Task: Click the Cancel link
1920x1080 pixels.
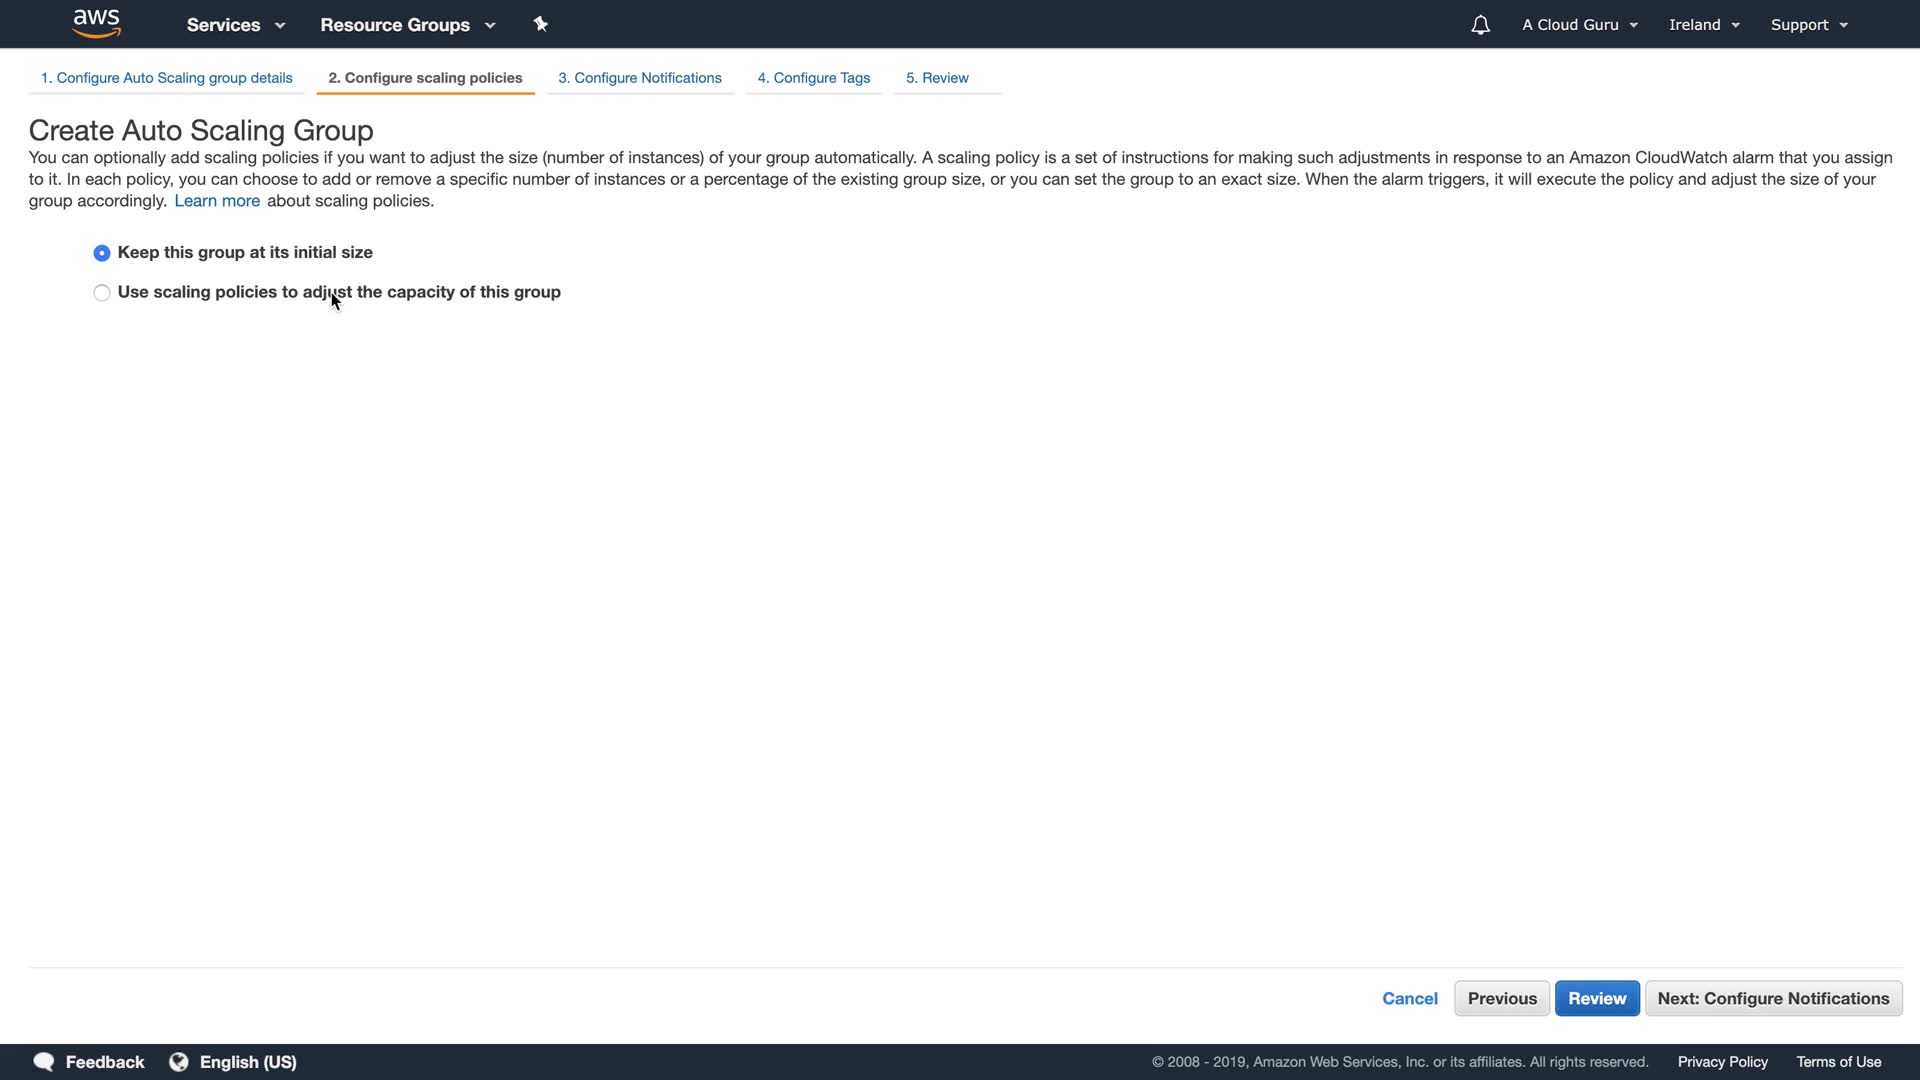Action: tap(1410, 998)
